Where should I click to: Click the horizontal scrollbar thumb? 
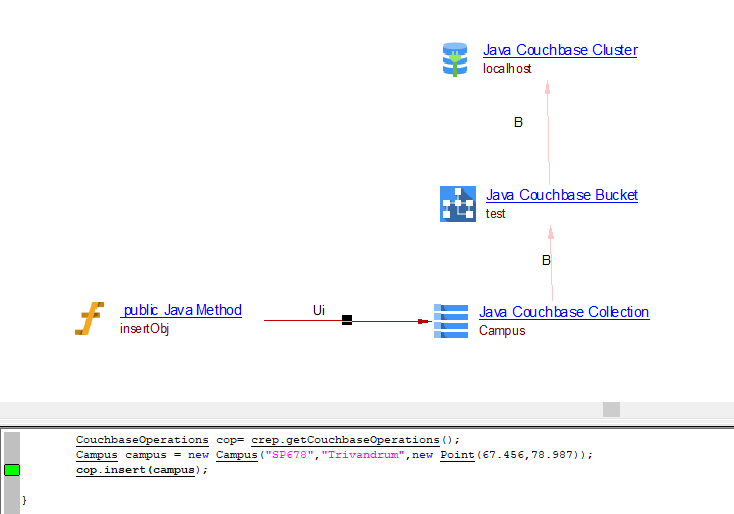(x=611, y=409)
